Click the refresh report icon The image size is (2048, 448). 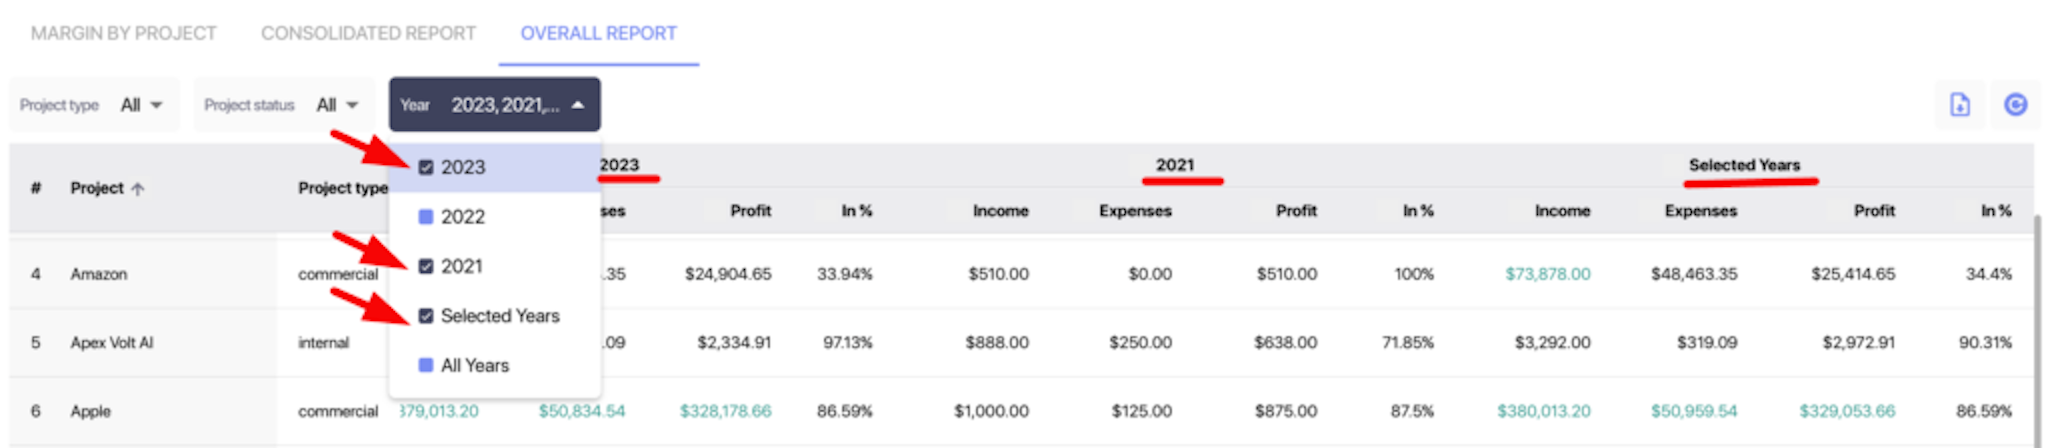coord(2015,105)
